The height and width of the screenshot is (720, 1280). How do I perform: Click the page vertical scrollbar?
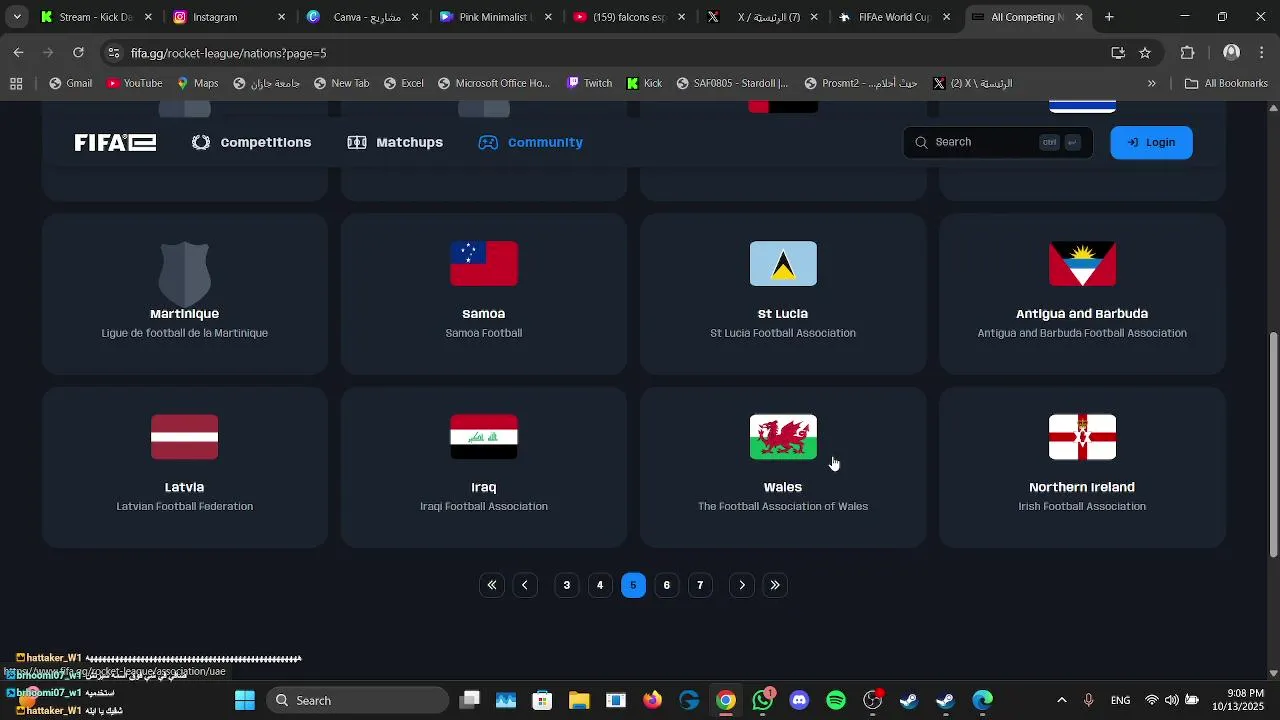click(1273, 445)
